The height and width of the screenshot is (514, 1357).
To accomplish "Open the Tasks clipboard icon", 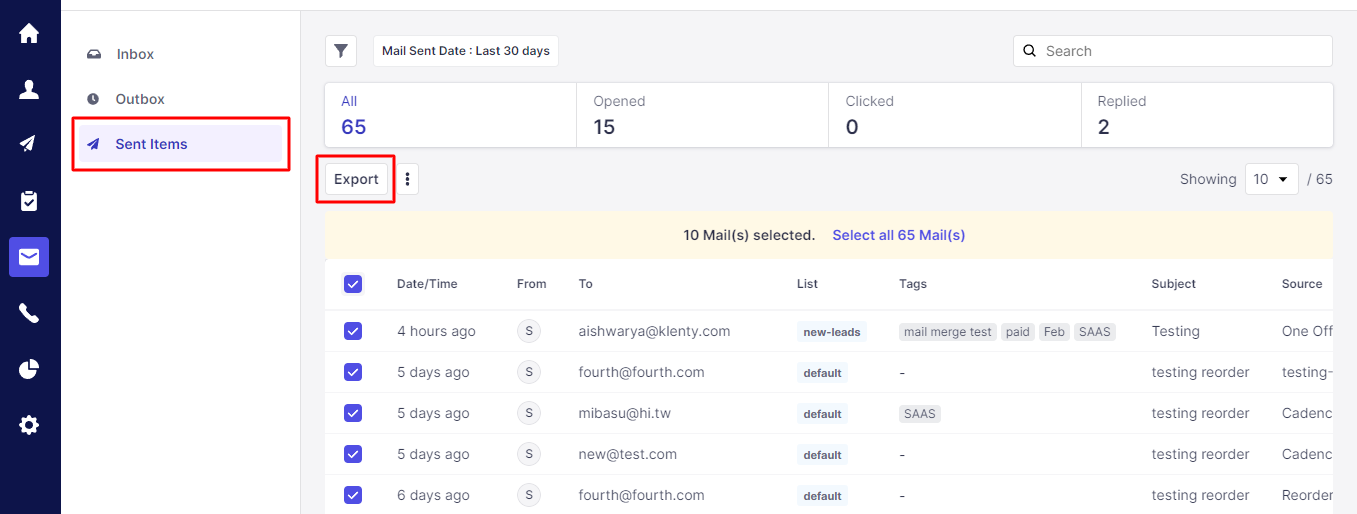I will 29,201.
